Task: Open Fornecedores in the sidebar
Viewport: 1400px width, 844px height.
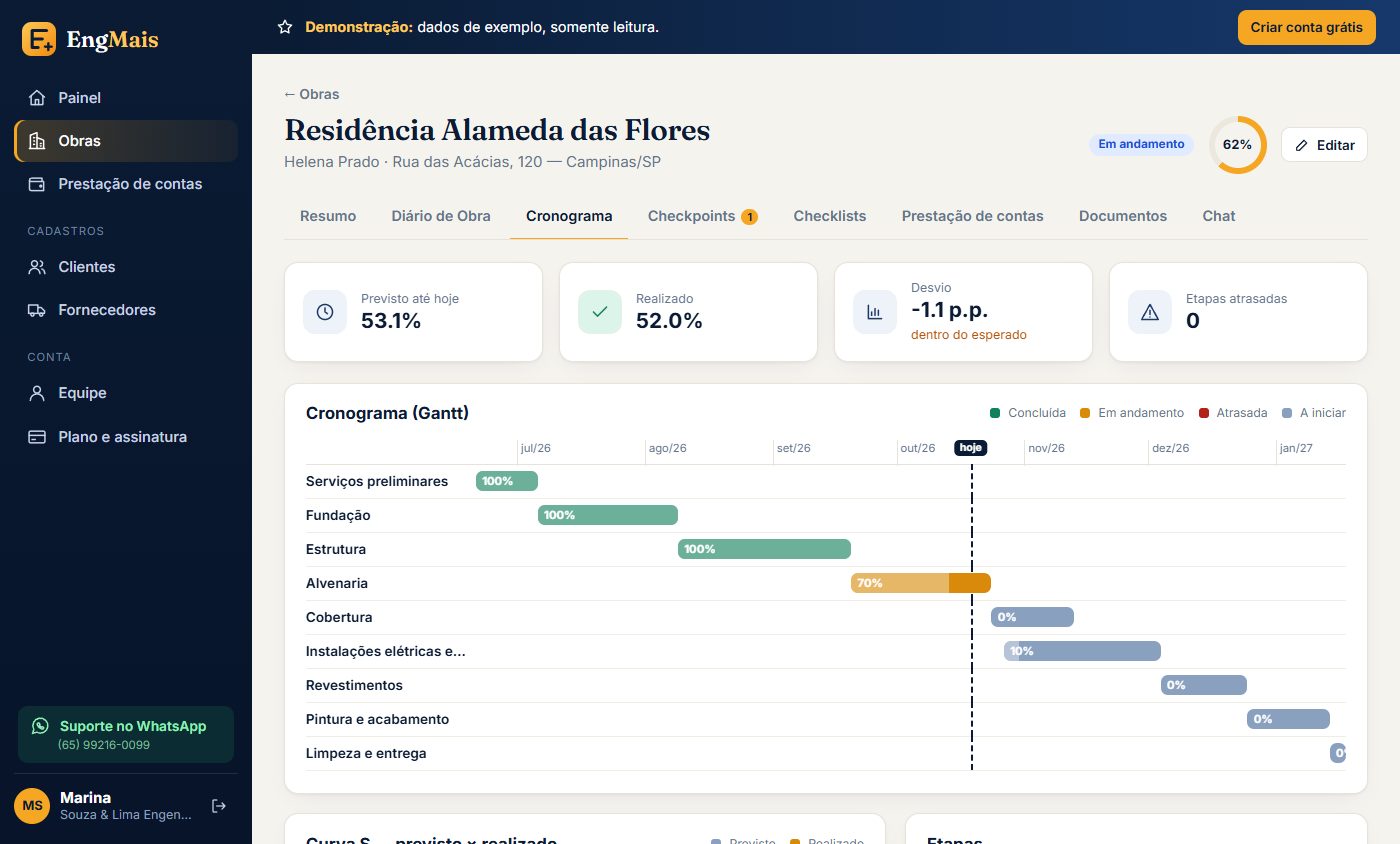Action: click(x=126, y=310)
